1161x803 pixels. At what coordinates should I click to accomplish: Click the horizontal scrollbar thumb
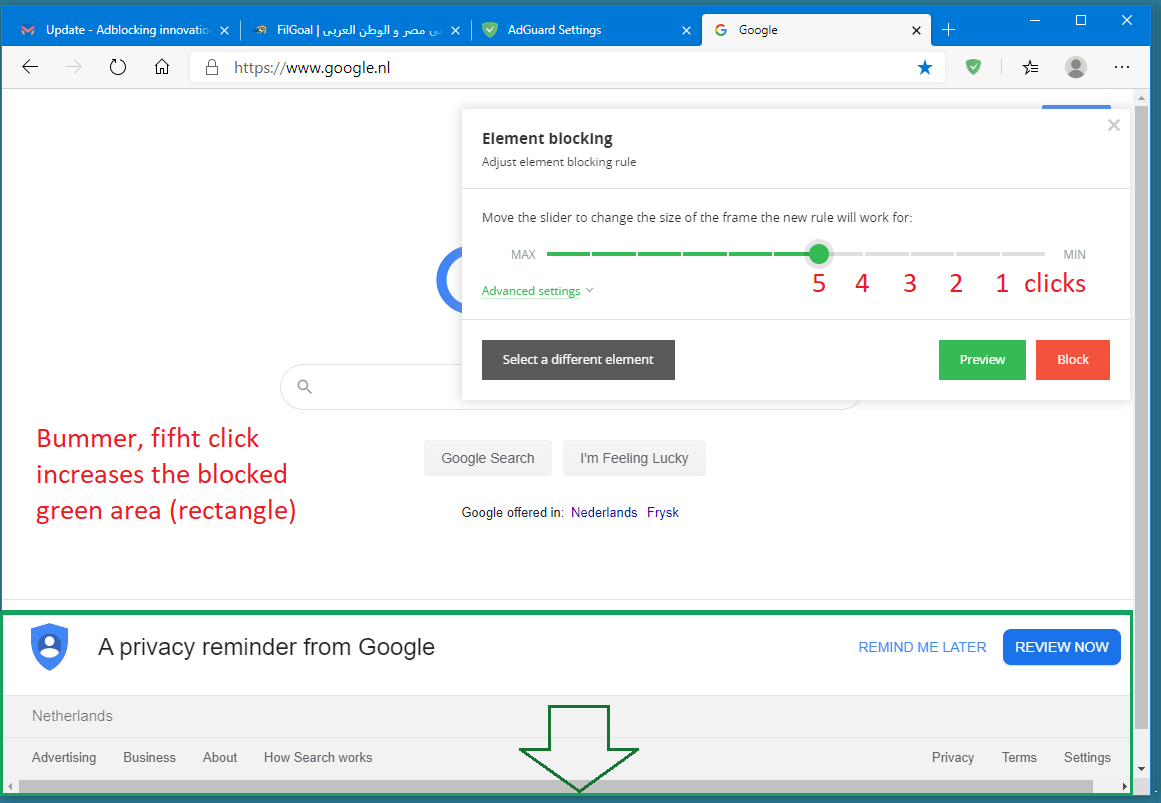555,786
